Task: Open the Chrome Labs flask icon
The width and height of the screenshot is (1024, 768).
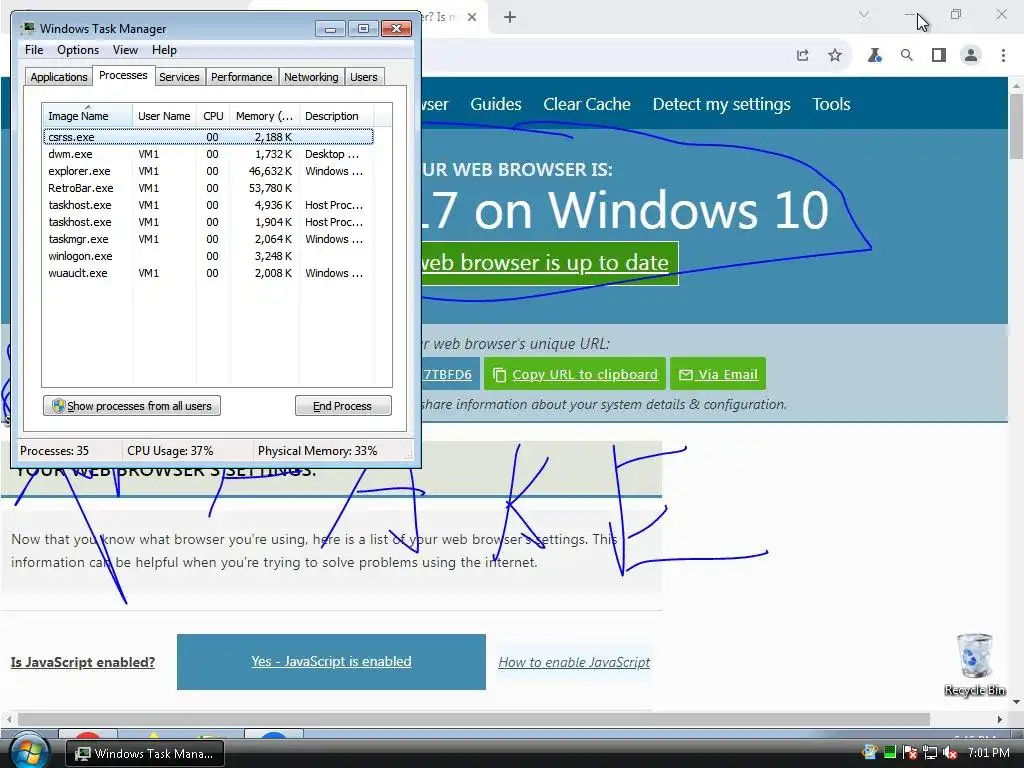Action: pyautogui.click(x=874, y=56)
